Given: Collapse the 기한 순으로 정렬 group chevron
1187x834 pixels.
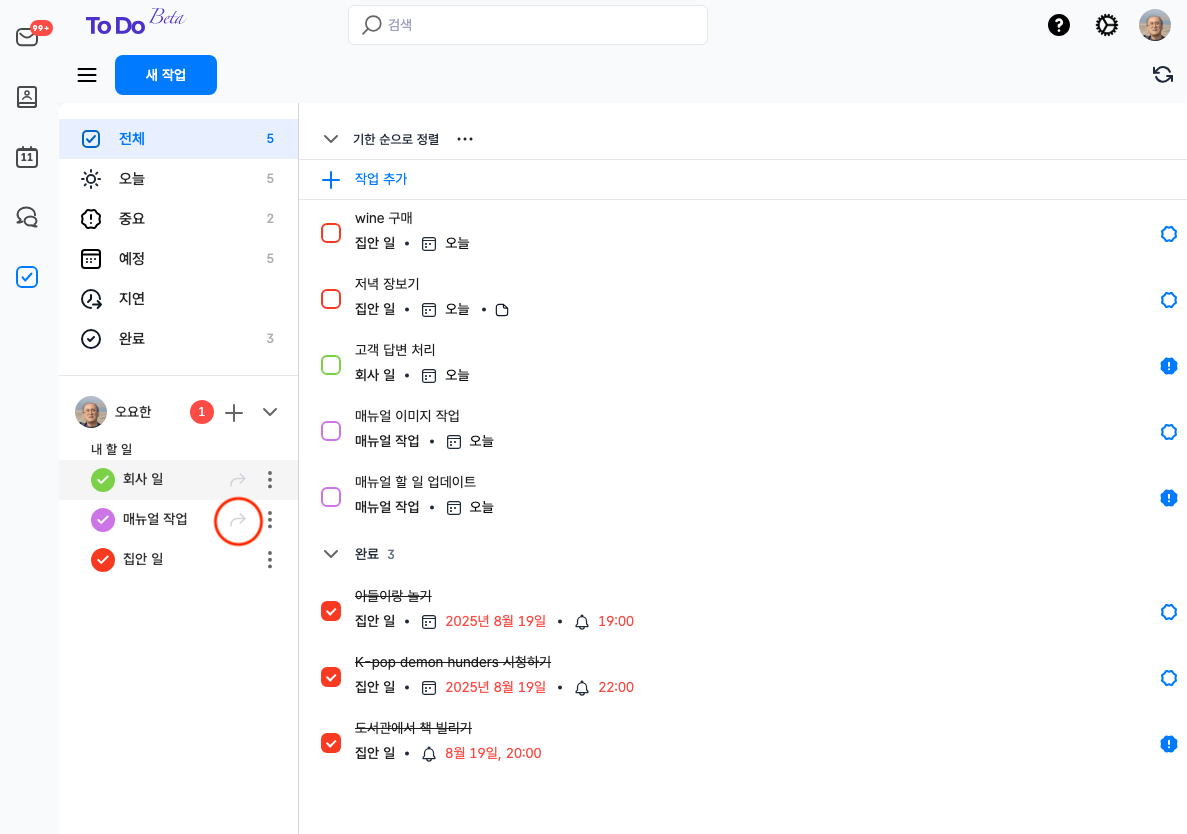Looking at the screenshot, I should pyautogui.click(x=331, y=139).
